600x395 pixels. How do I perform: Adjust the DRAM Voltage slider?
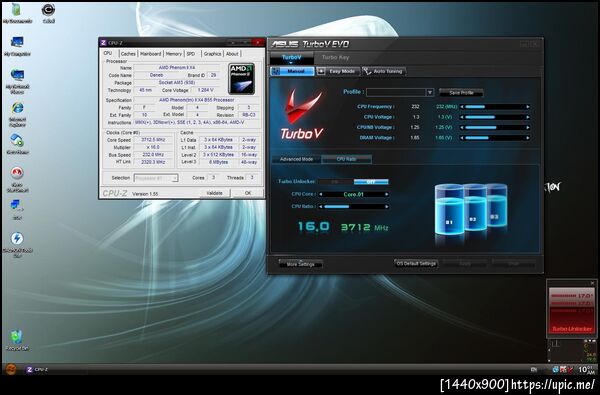point(495,138)
